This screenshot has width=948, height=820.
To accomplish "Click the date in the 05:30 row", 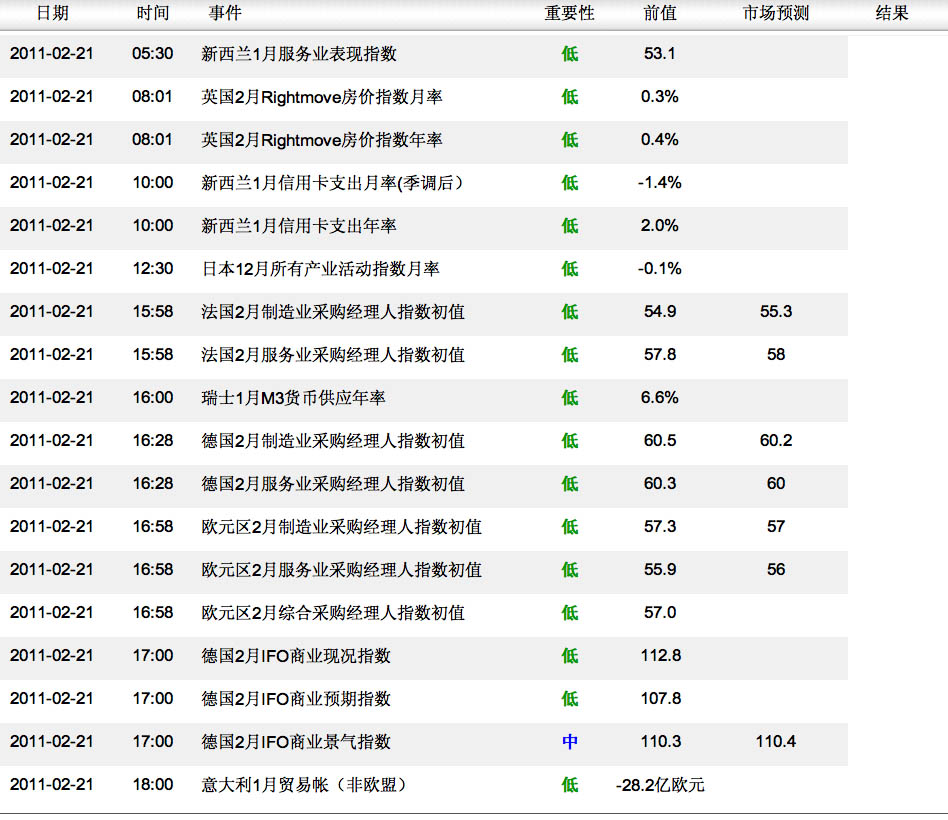I will coord(51,53).
